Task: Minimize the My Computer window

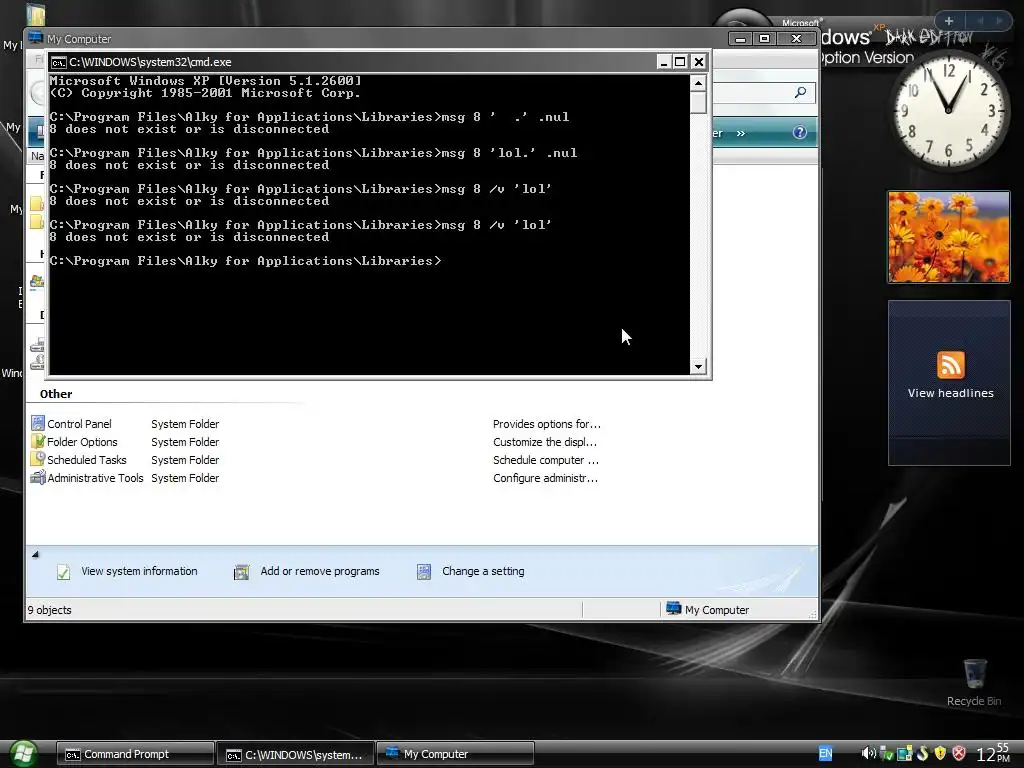Action: (x=740, y=39)
